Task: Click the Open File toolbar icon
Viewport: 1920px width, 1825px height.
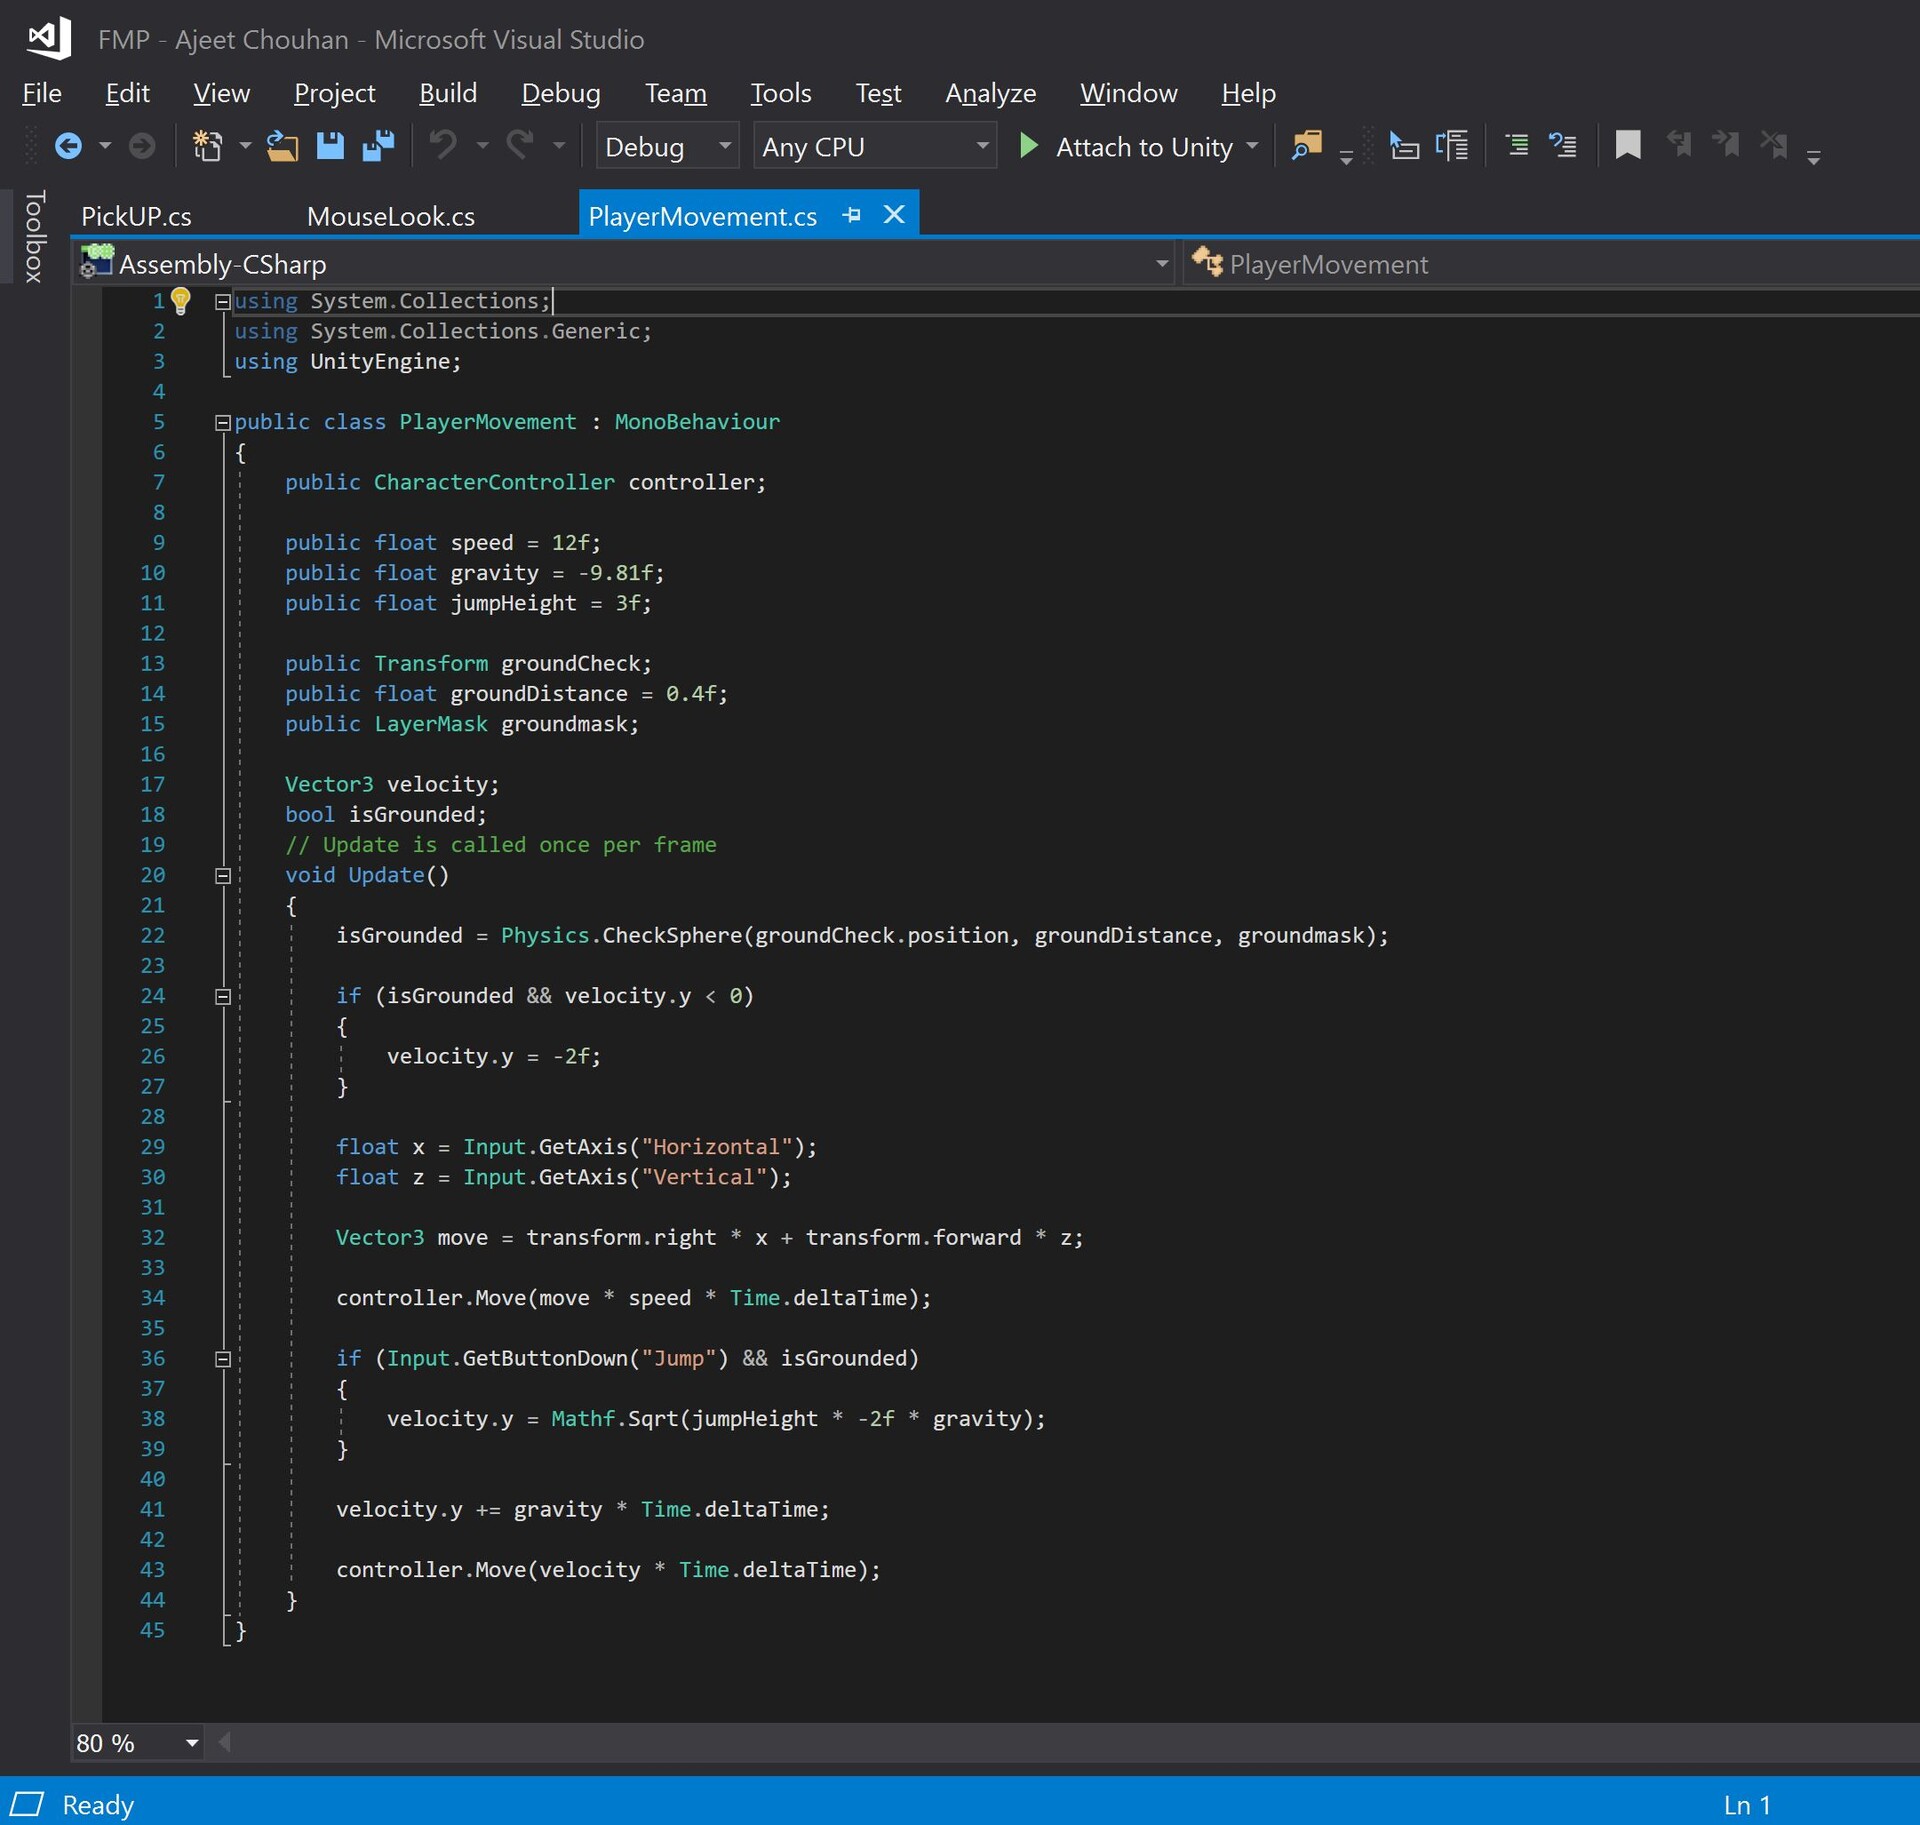Action: click(x=283, y=146)
